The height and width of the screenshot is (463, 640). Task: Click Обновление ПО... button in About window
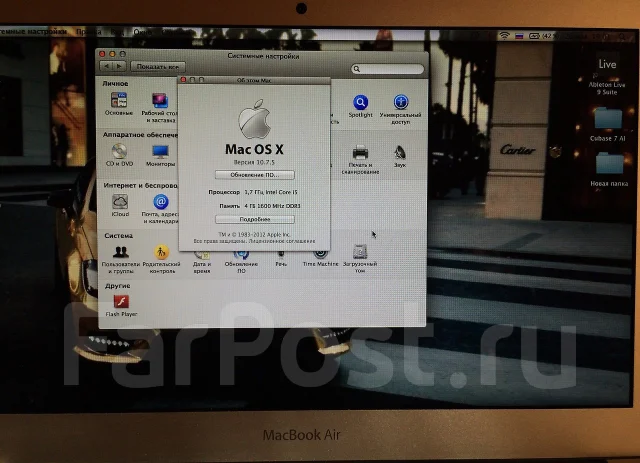coord(255,175)
